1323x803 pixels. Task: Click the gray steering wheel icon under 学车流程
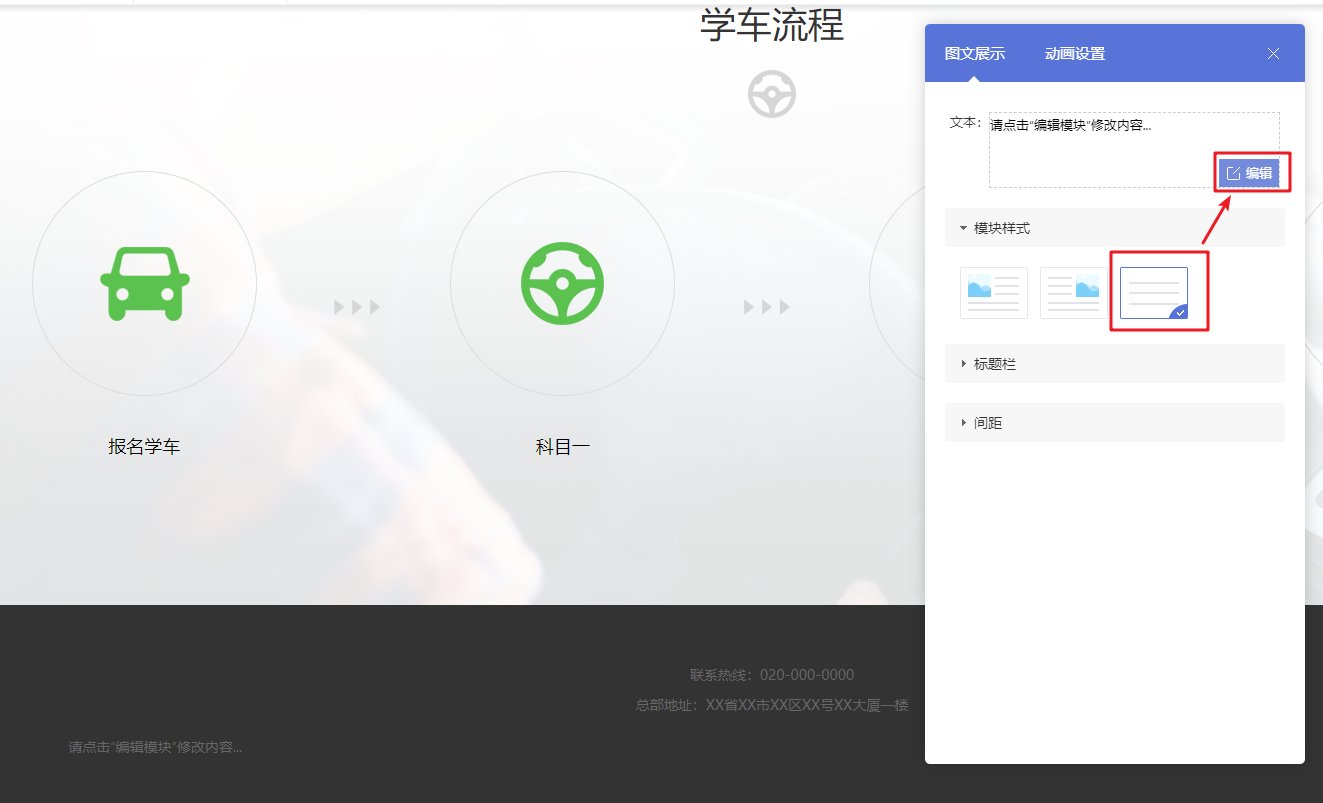772,94
